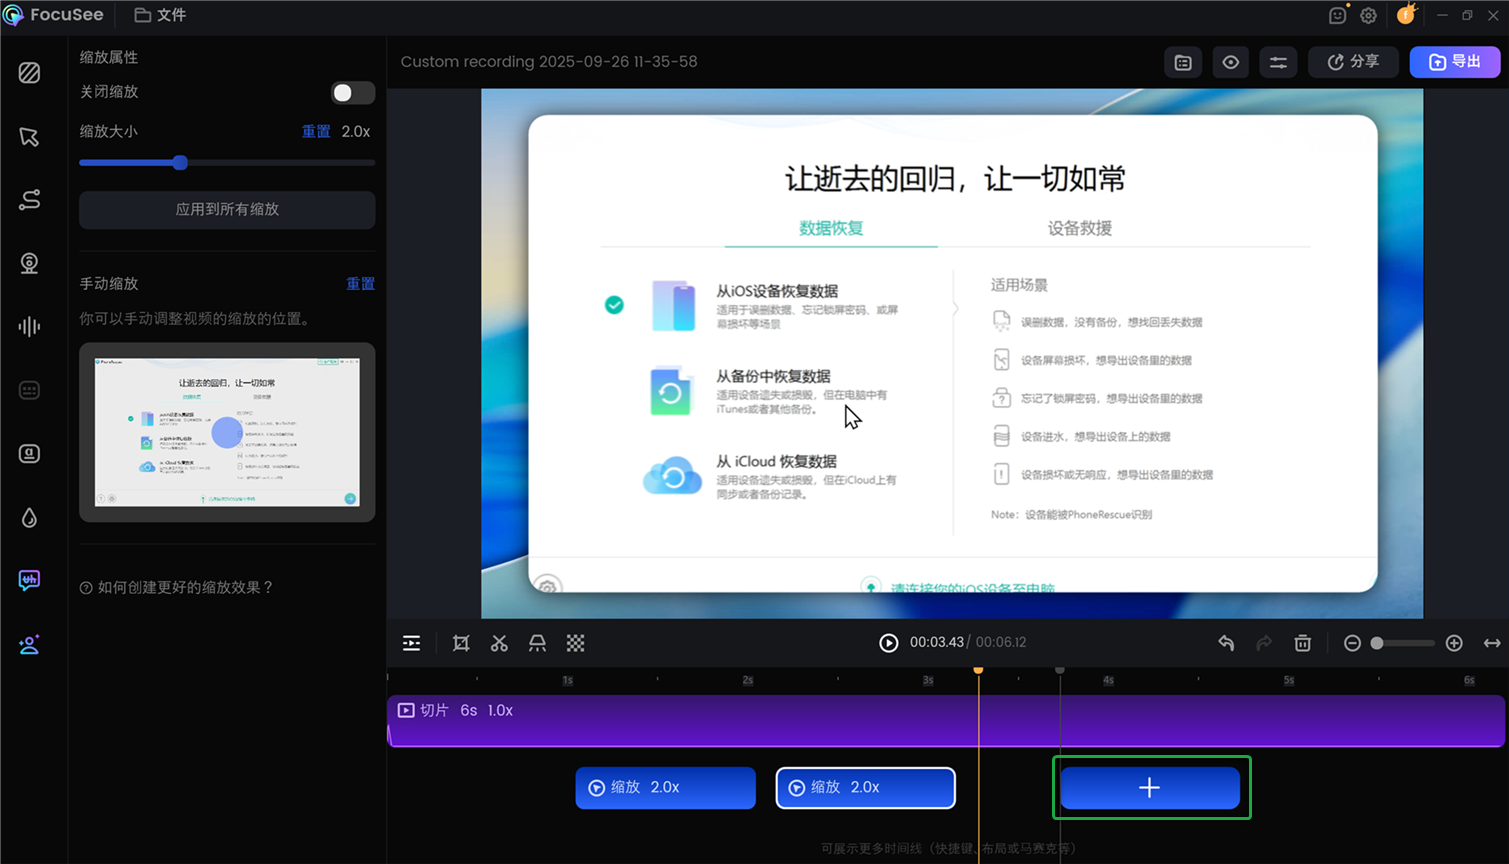Open the curved path panel in the sidebar
This screenshot has height=864, width=1509.
tap(29, 200)
